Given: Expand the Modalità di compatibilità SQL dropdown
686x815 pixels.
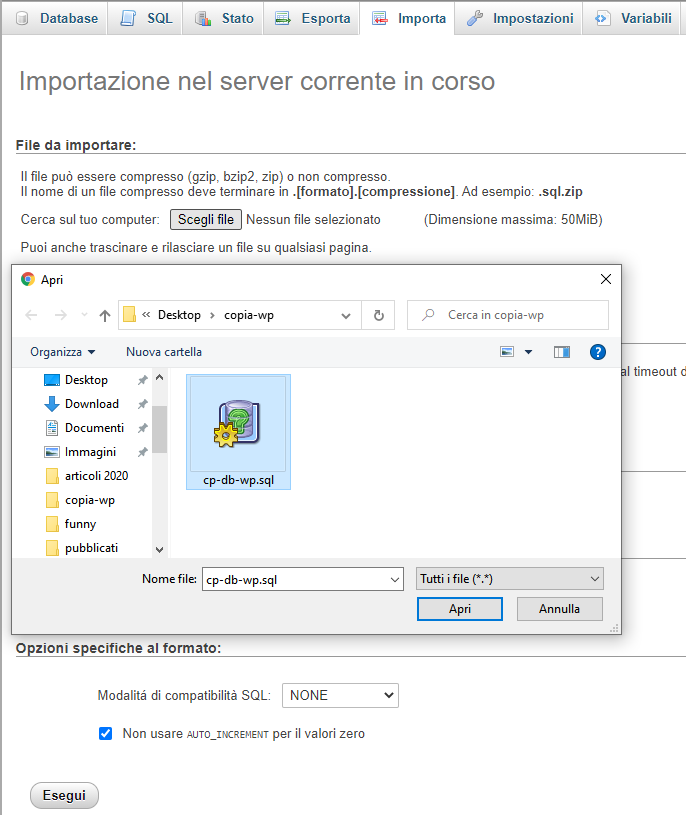Looking at the screenshot, I should (x=340, y=695).
